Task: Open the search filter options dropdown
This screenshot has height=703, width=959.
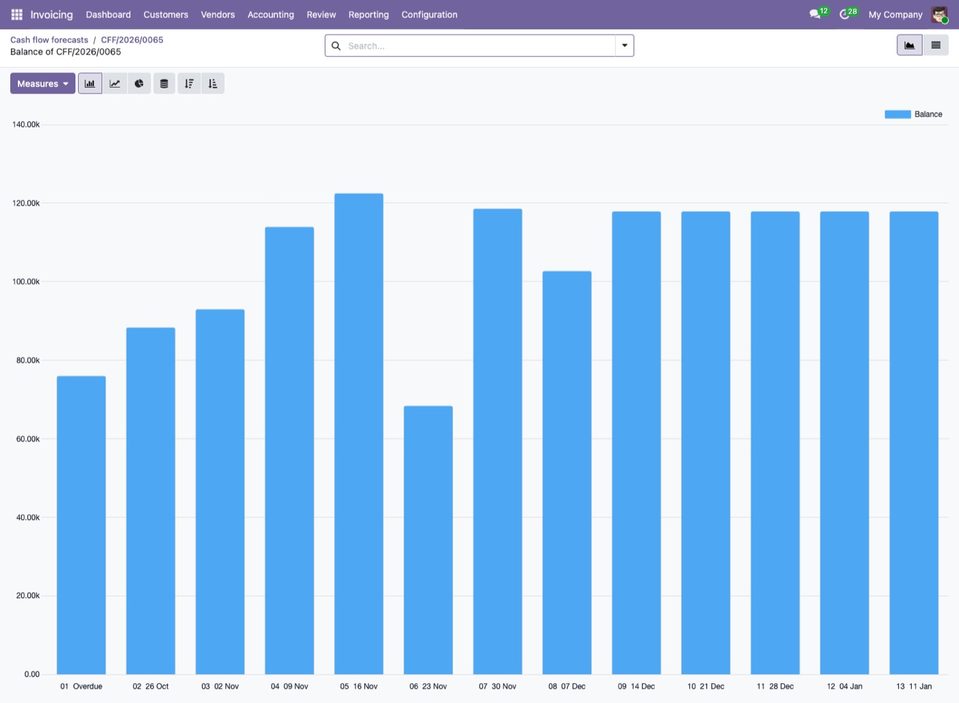Action: click(x=624, y=46)
